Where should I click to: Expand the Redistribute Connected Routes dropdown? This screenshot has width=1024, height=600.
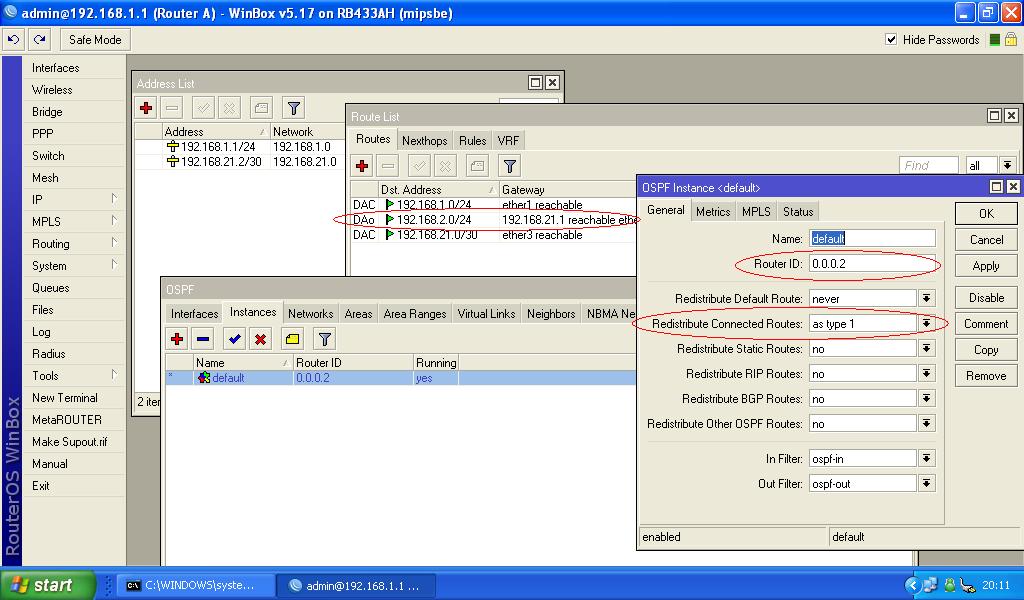tap(927, 324)
